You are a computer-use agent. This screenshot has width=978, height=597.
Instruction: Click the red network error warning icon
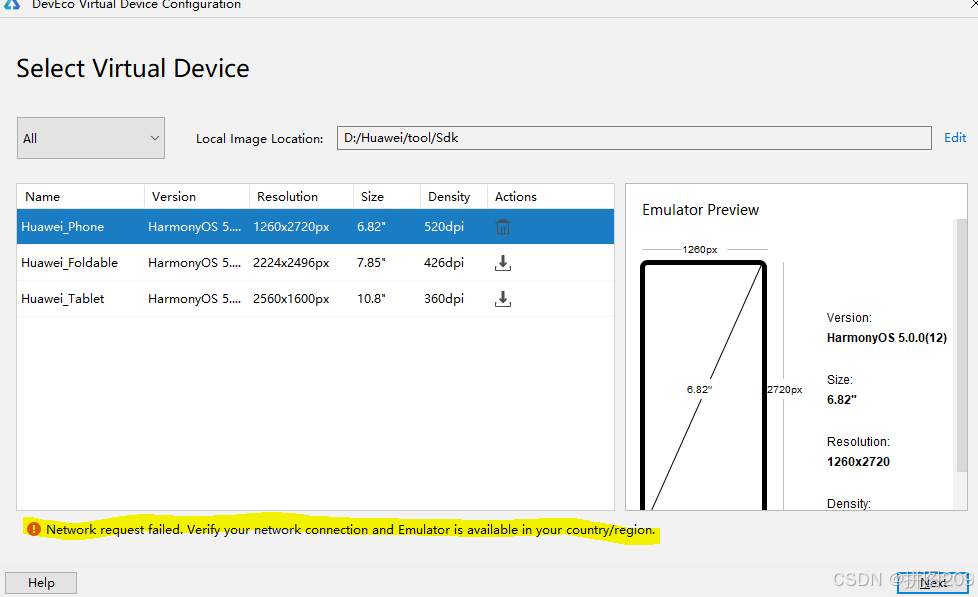(34, 529)
